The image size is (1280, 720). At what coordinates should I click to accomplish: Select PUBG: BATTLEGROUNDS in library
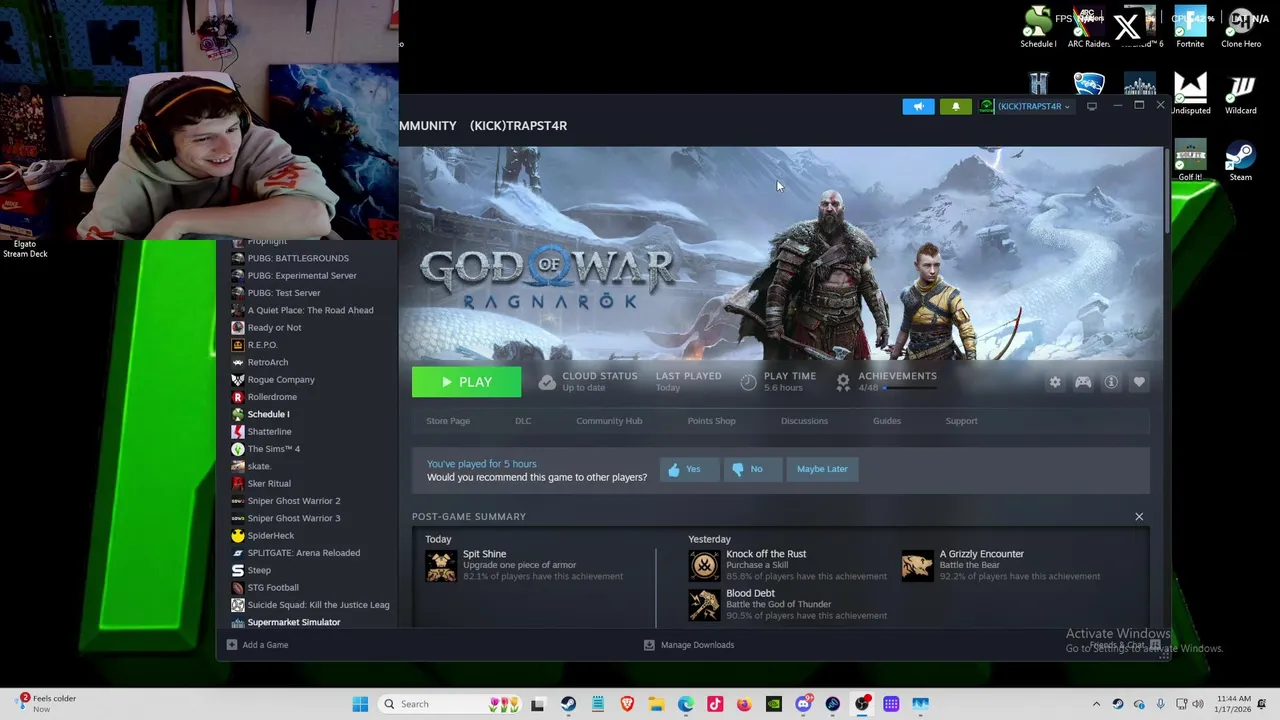point(298,258)
